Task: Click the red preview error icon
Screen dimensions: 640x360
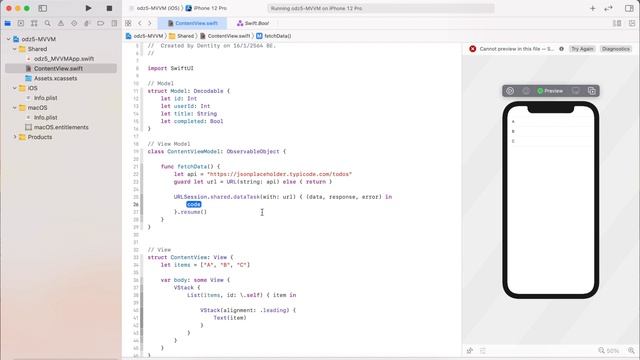Action: (x=472, y=49)
